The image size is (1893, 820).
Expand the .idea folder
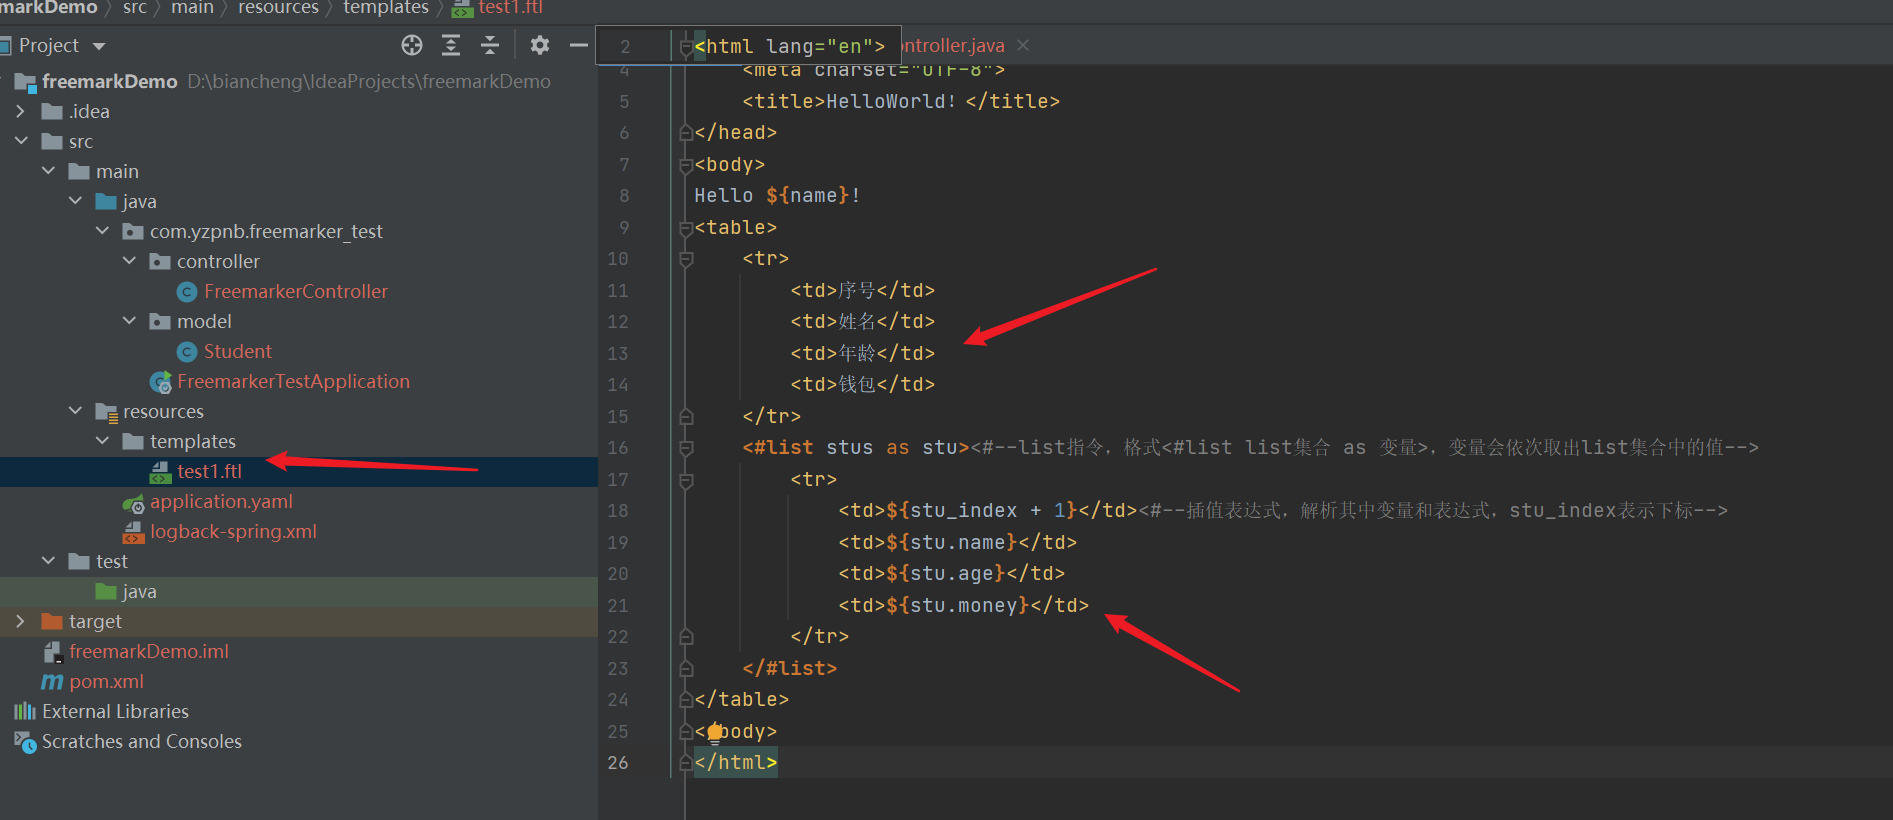(20, 111)
